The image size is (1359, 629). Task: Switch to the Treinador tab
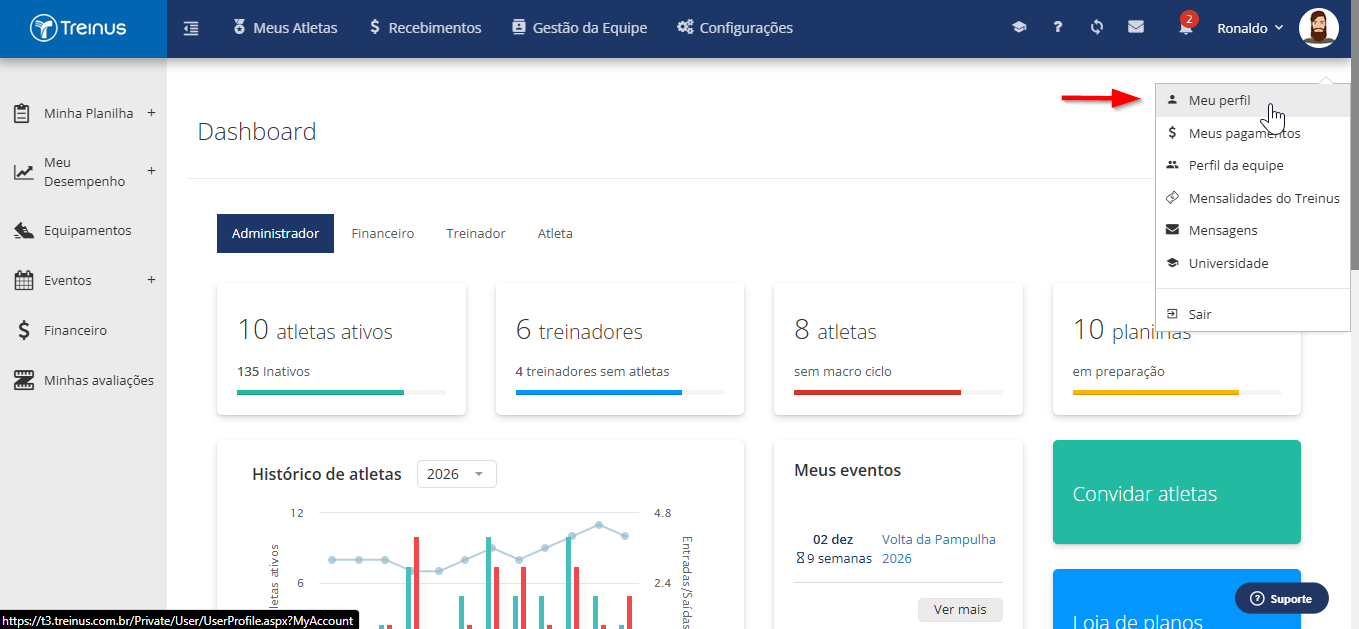pos(476,233)
